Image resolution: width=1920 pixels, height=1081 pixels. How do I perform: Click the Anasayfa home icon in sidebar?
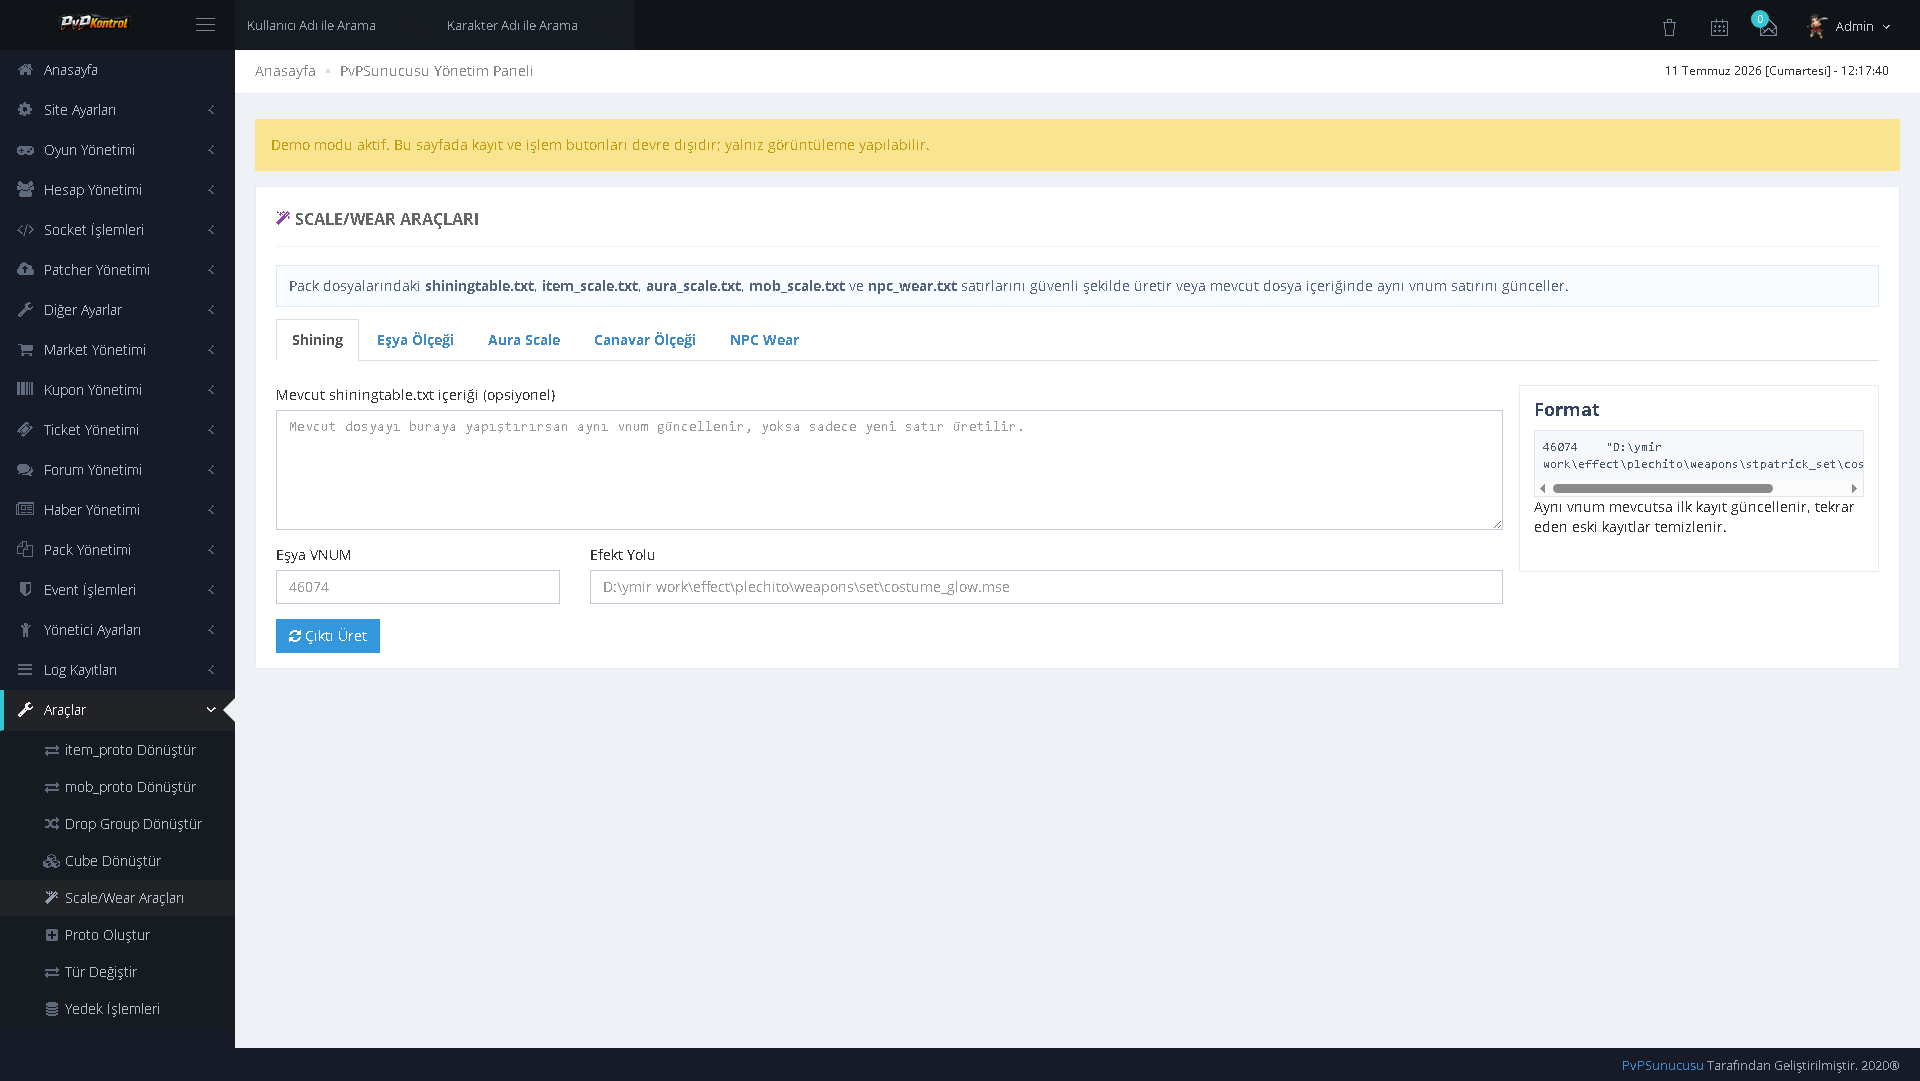25,70
